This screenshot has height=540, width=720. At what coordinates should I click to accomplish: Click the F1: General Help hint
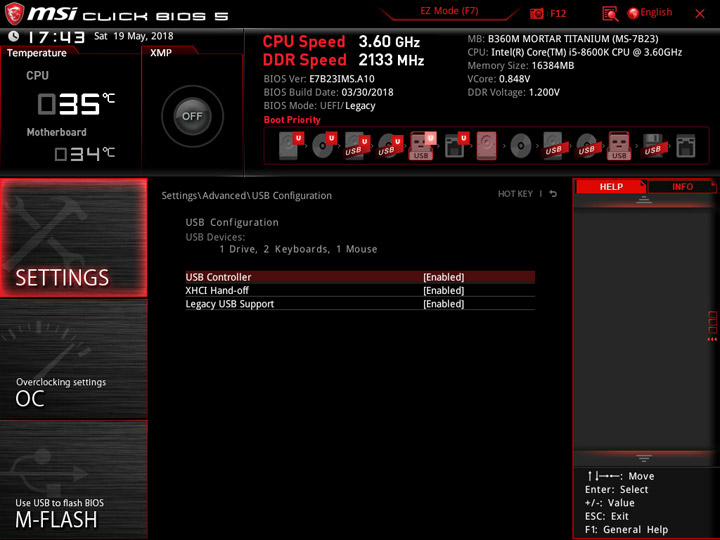626,529
